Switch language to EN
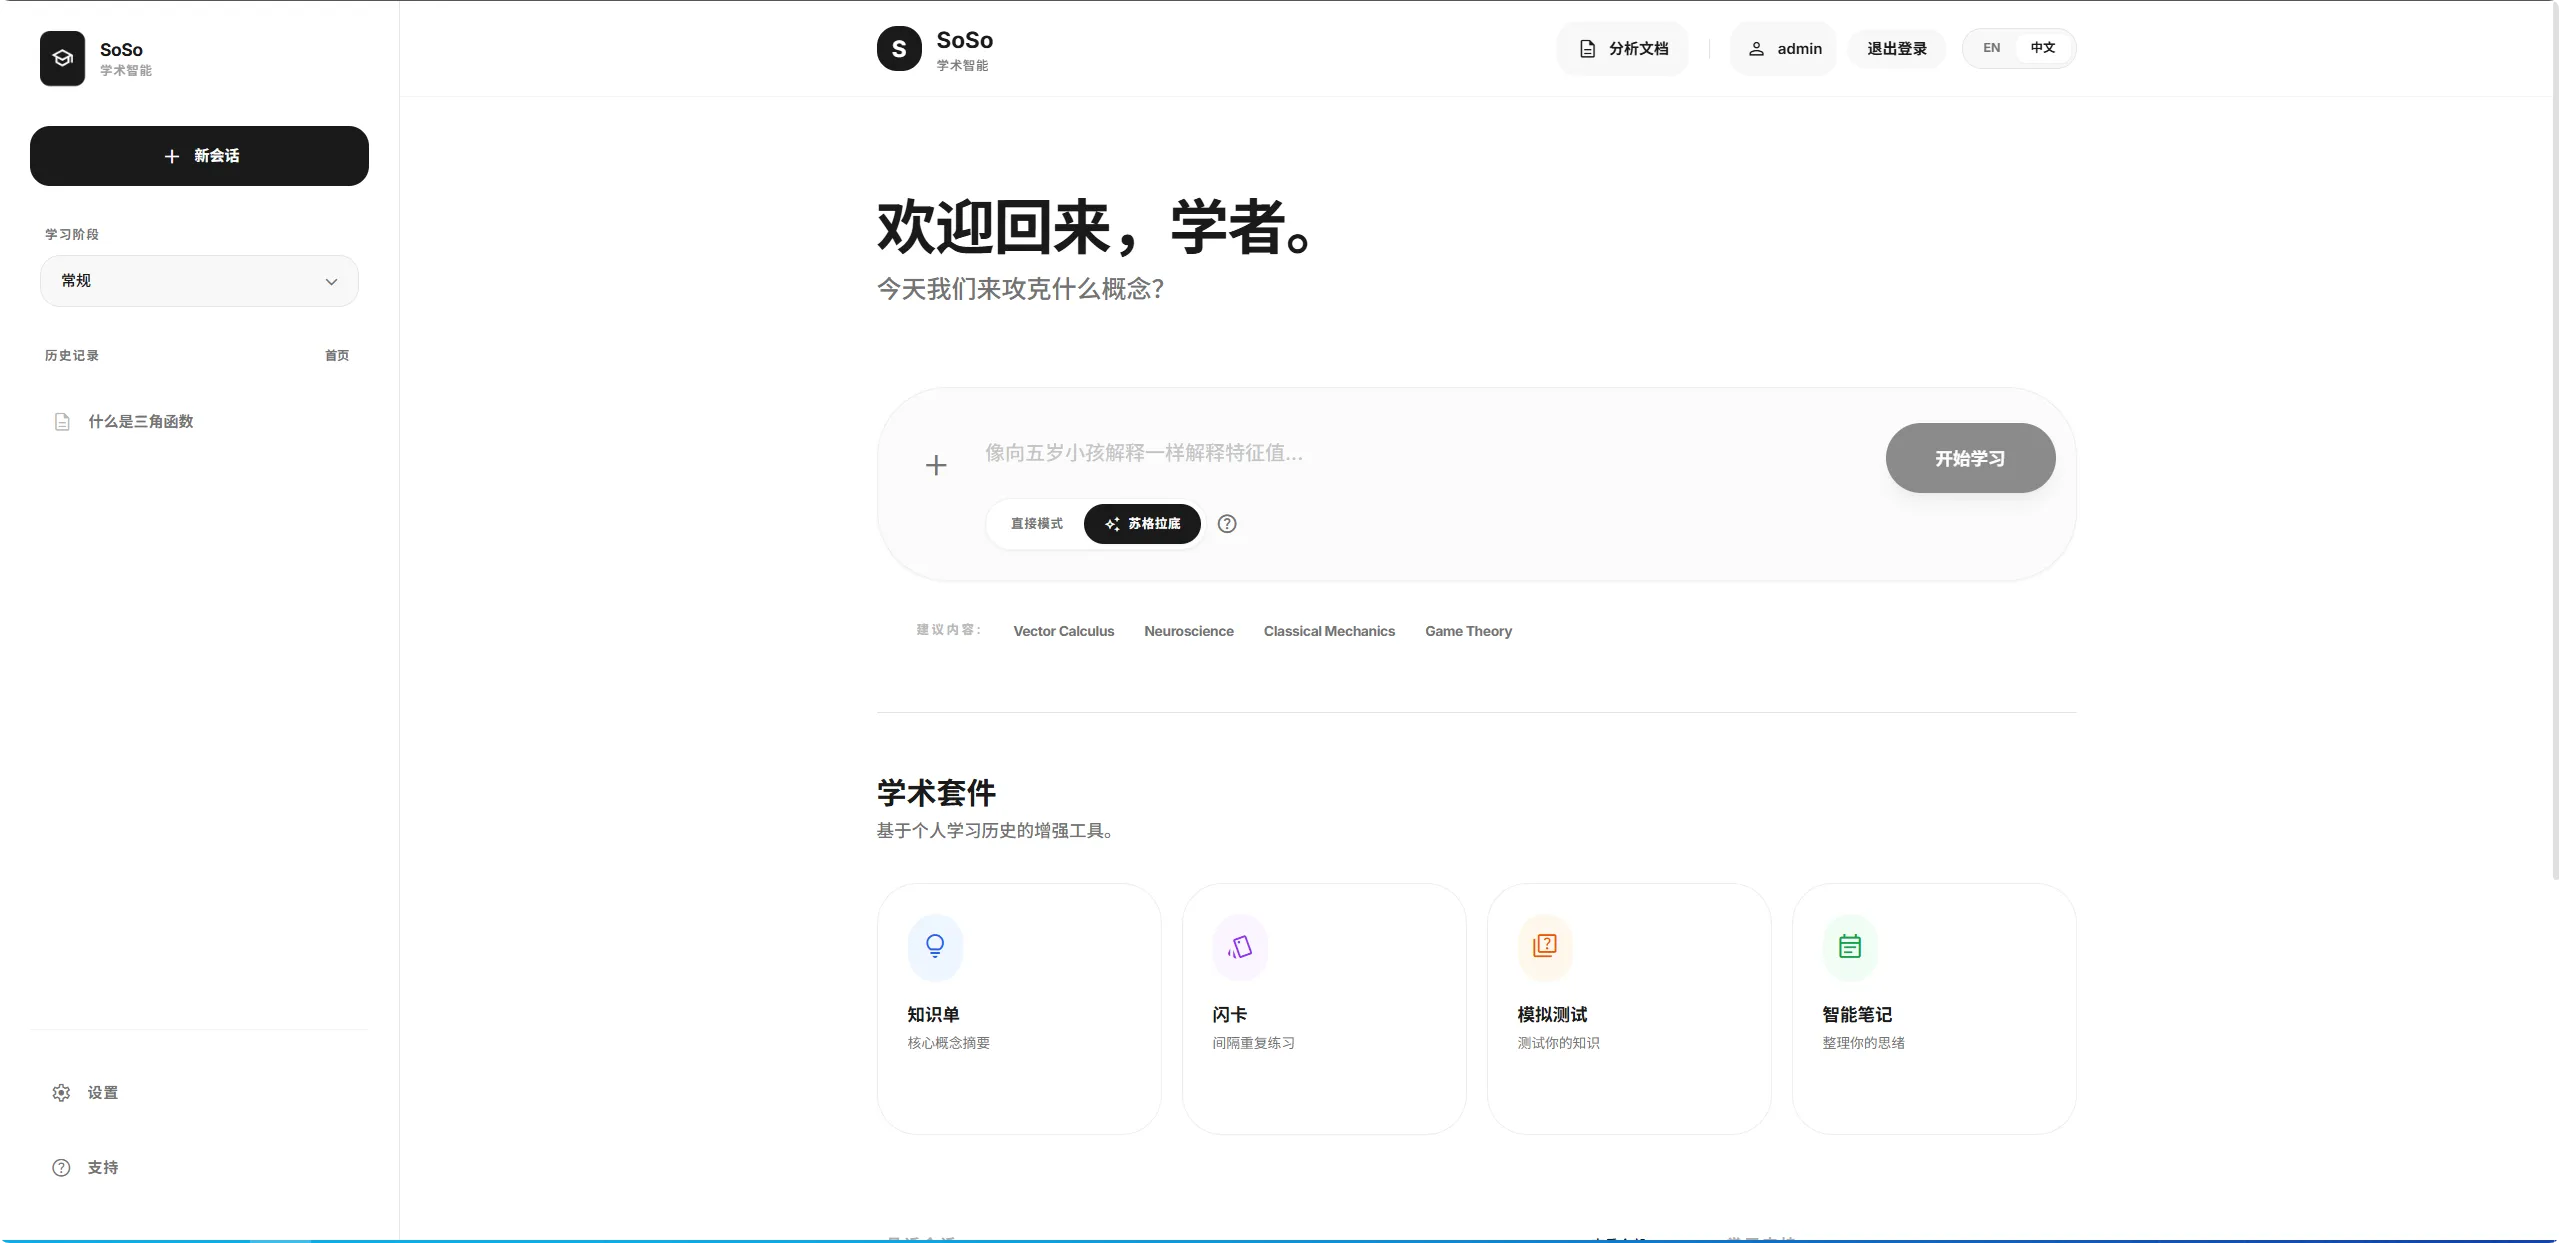This screenshot has width=2559, height=1243. [1991, 48]
